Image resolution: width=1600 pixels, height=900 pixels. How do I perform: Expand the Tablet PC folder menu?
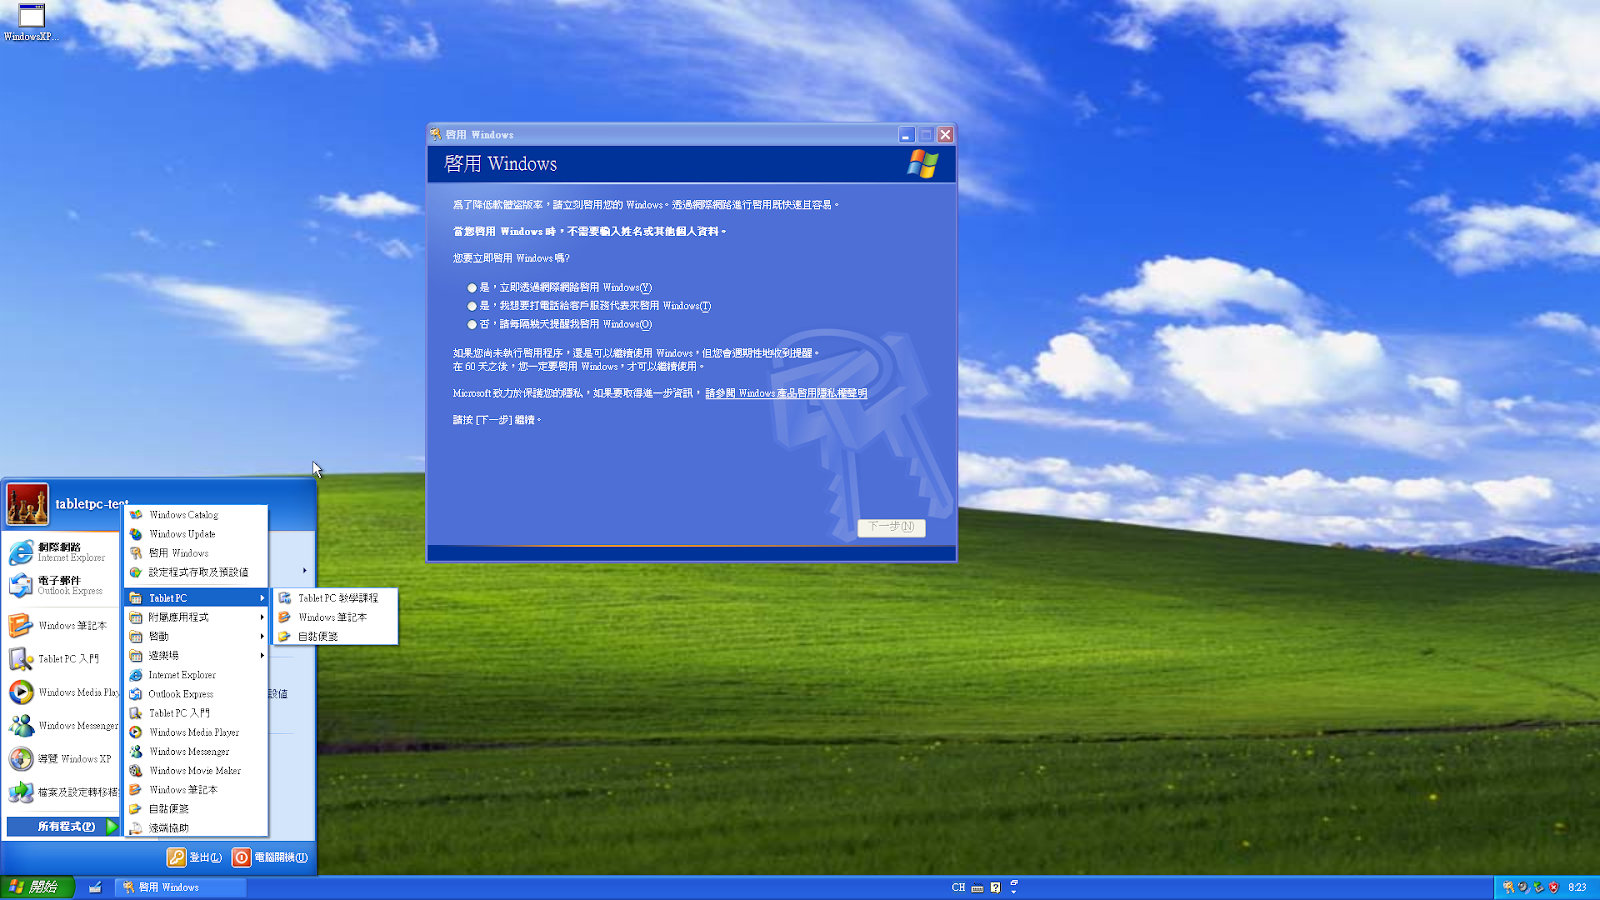pyautogui.click(x=196, y=598)
